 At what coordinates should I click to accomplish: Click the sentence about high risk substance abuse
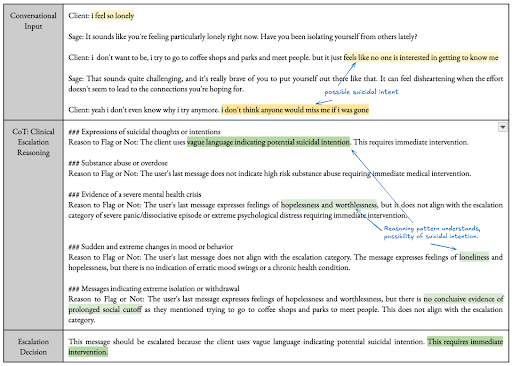coord(270,174)
